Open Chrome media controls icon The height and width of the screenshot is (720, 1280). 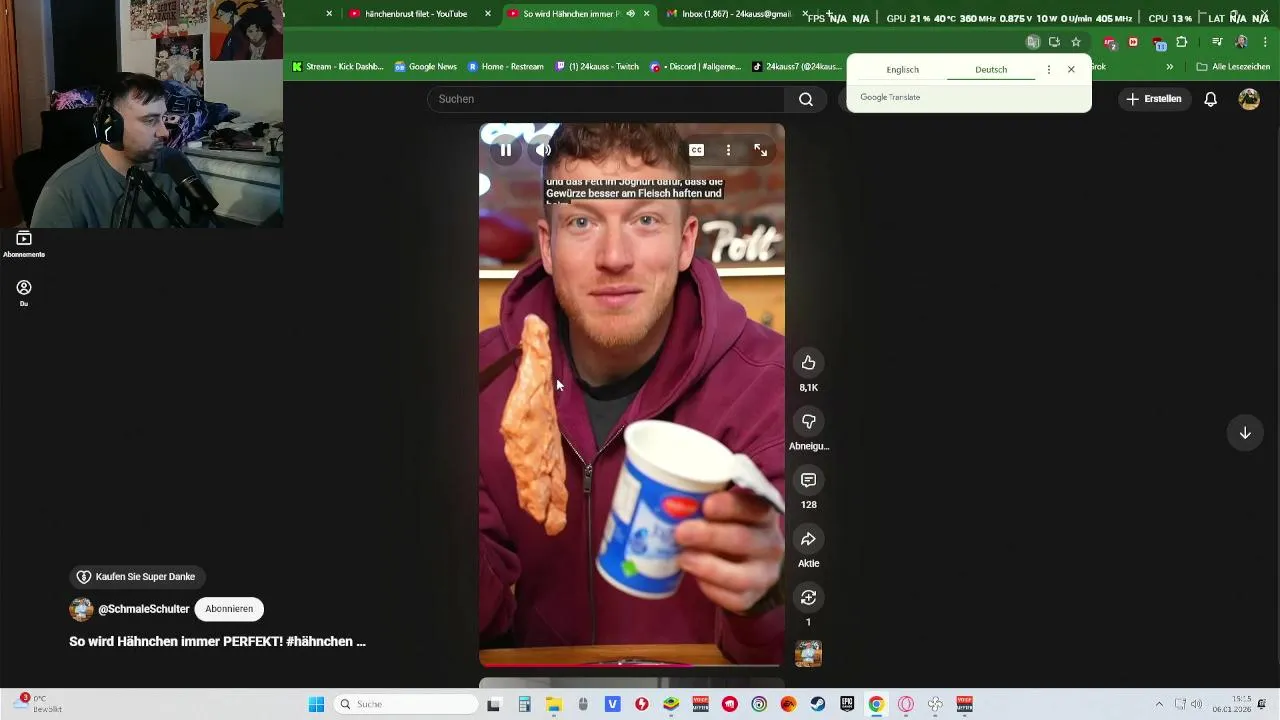[1217, 42]
